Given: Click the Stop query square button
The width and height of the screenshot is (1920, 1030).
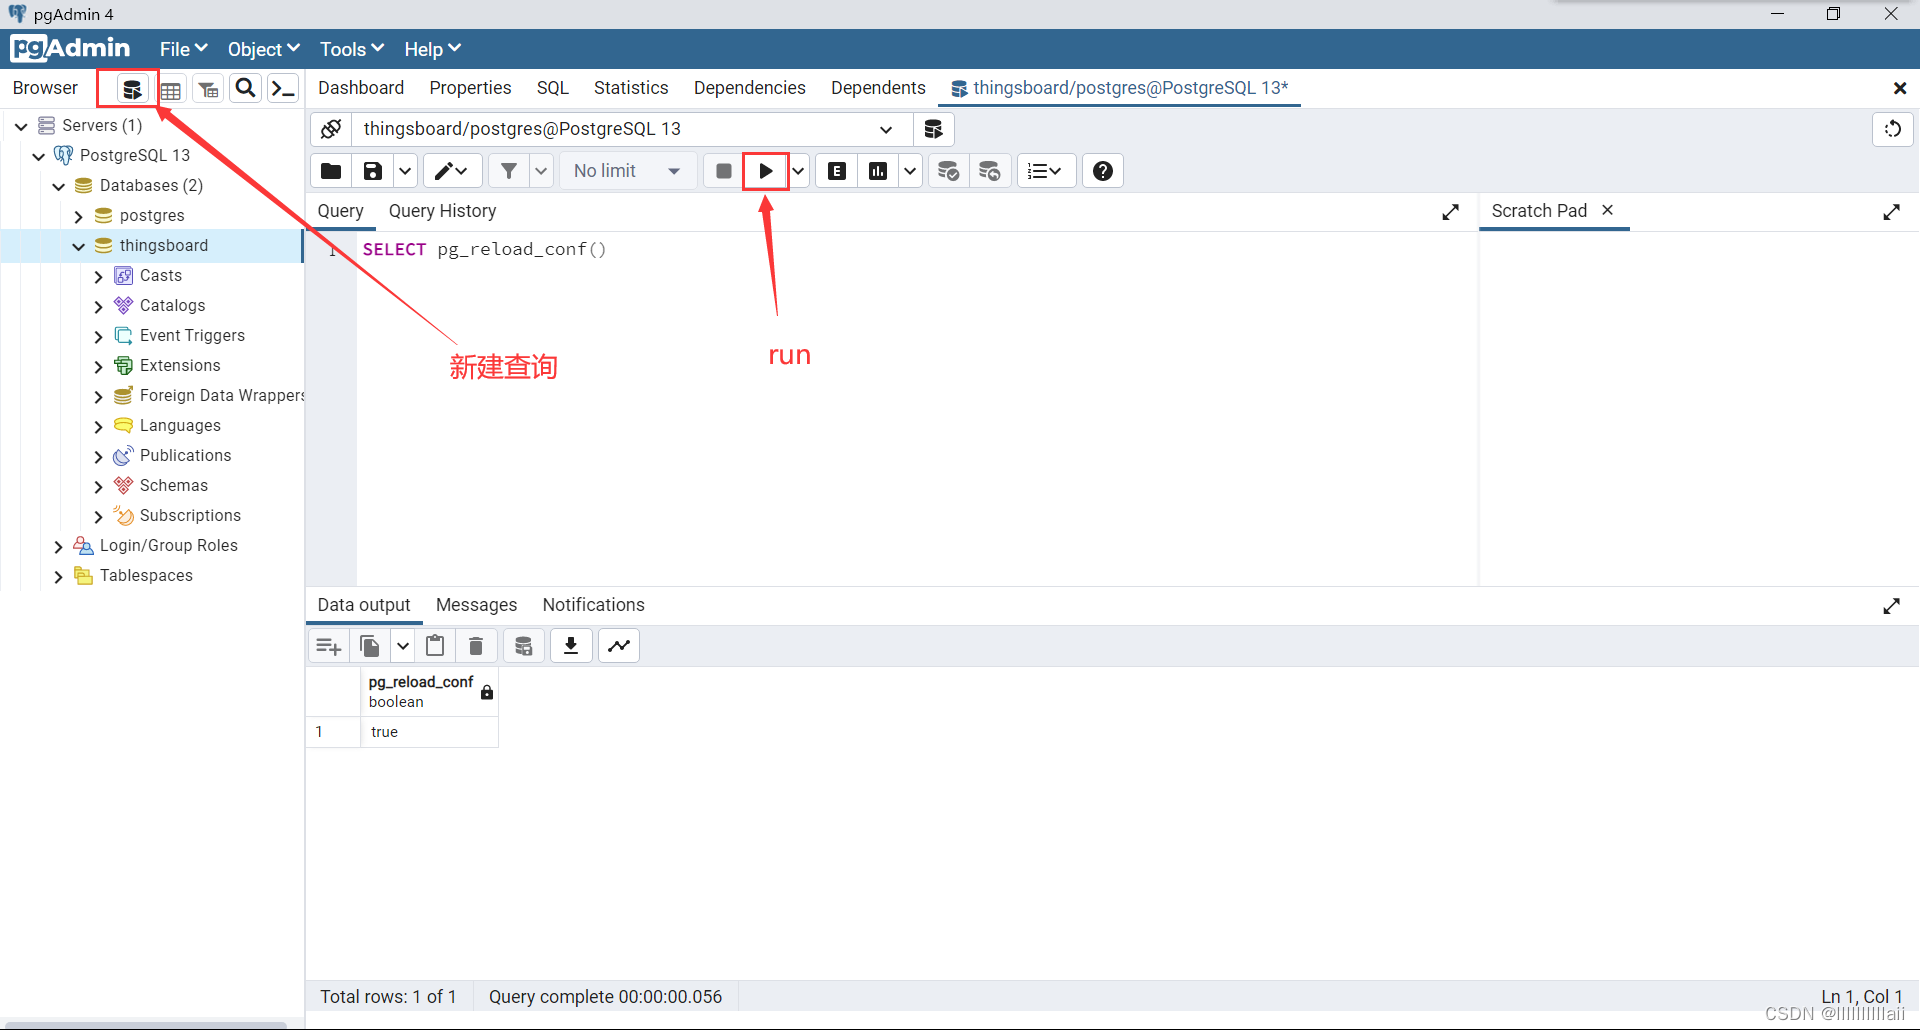Looking at the screenshot, I should coord(724,171).
